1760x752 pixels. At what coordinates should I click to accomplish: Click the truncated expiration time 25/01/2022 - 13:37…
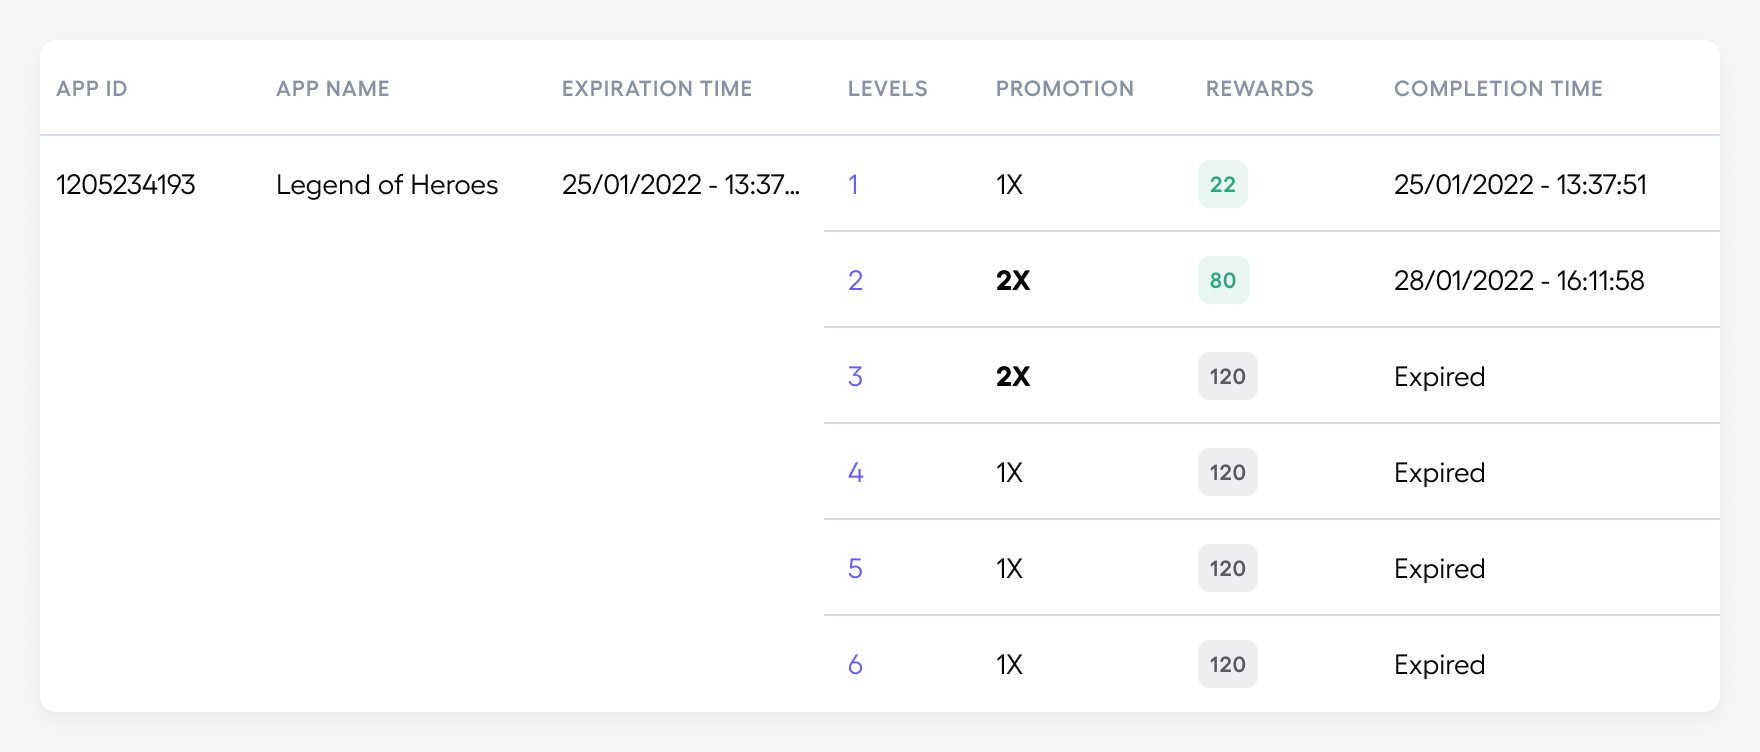(x=681, y=184)
